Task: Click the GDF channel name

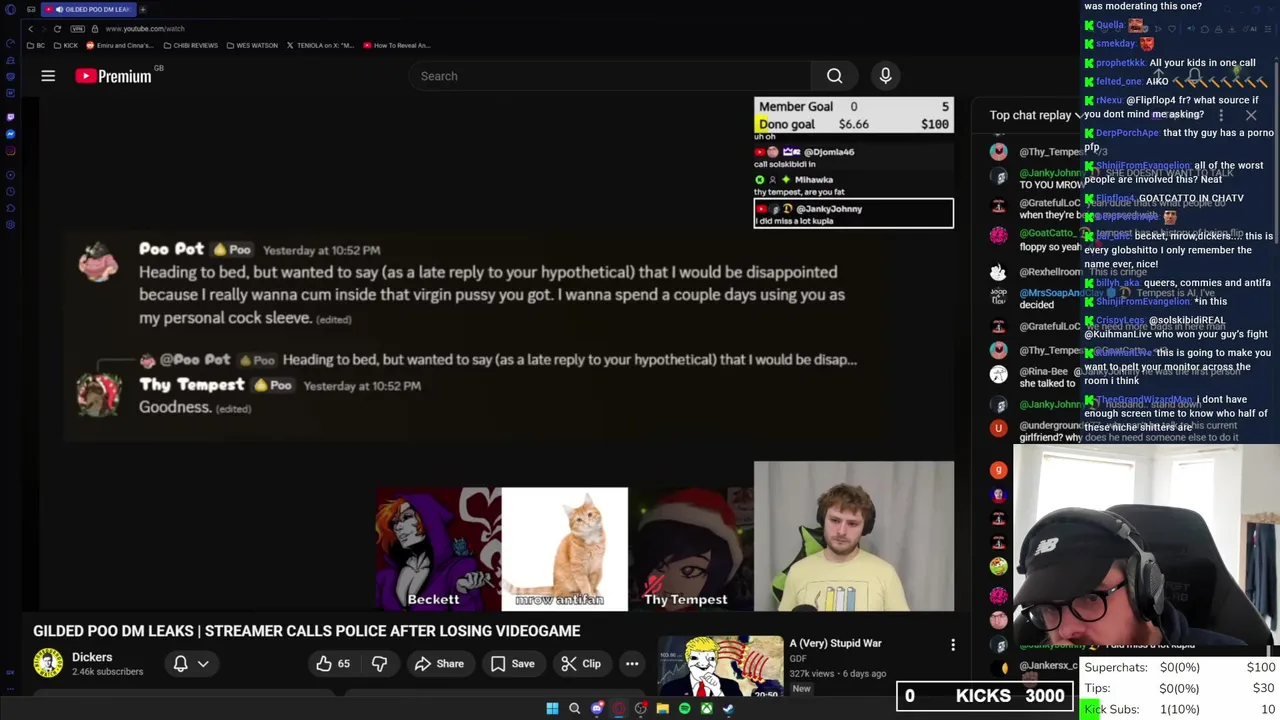Action: [x=798, y=658]
